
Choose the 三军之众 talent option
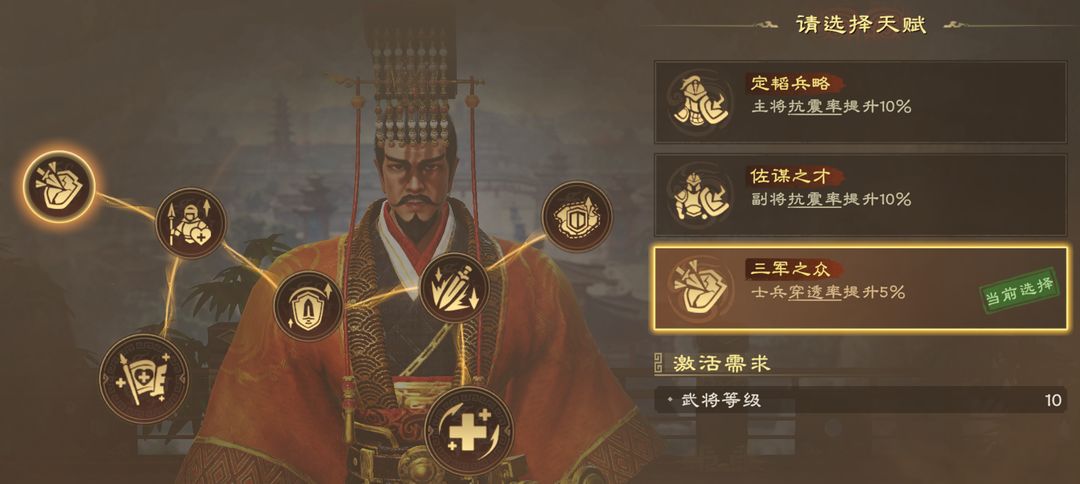coord(860,289)
